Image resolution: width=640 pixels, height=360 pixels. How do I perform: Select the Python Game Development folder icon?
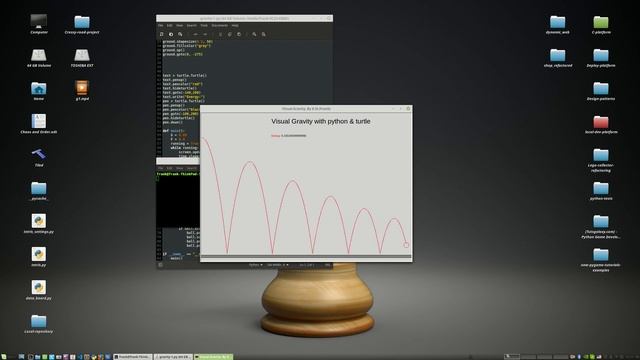click(x=601, y=226)
